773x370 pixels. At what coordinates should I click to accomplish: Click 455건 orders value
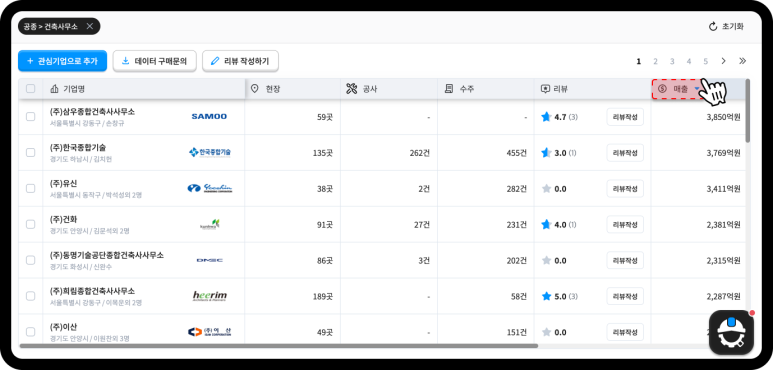point(517,153)
